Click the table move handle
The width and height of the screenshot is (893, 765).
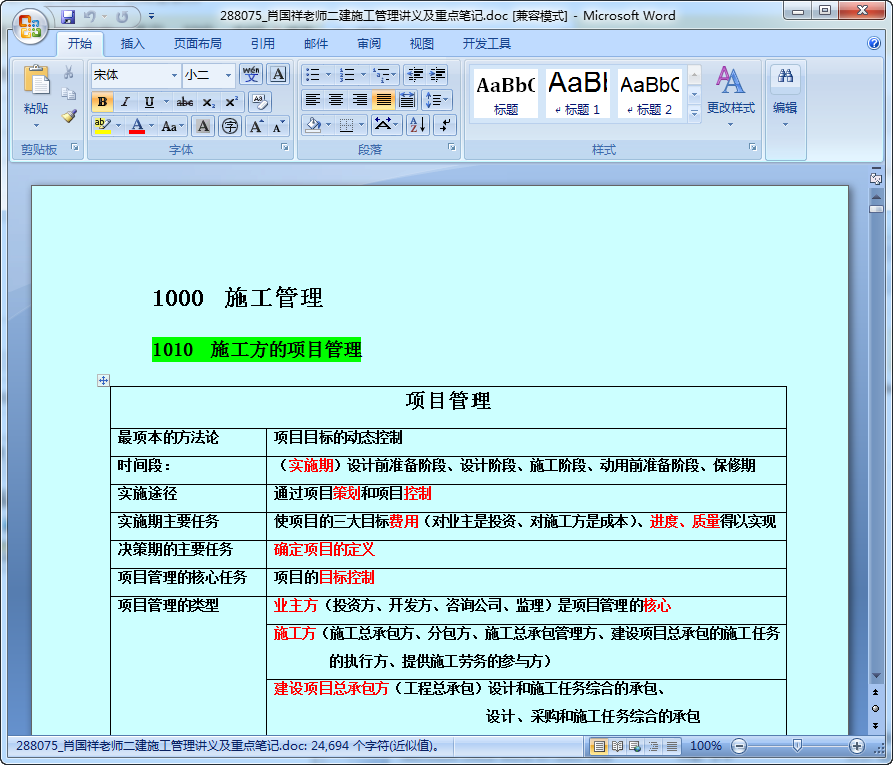pos(103,380)
